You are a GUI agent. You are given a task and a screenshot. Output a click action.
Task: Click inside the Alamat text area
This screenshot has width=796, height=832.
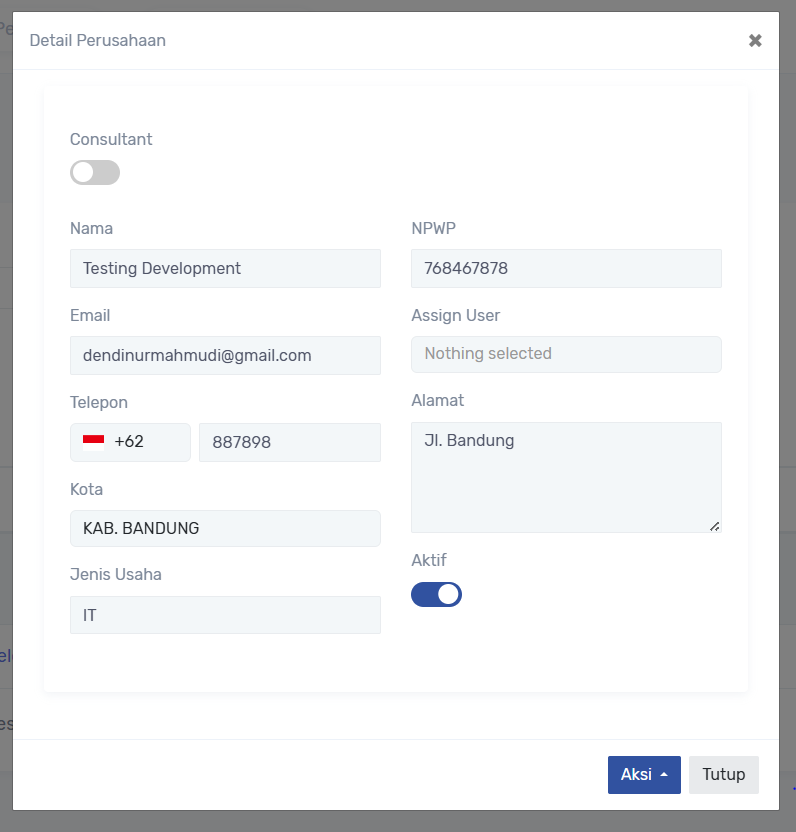pos(566,477)
